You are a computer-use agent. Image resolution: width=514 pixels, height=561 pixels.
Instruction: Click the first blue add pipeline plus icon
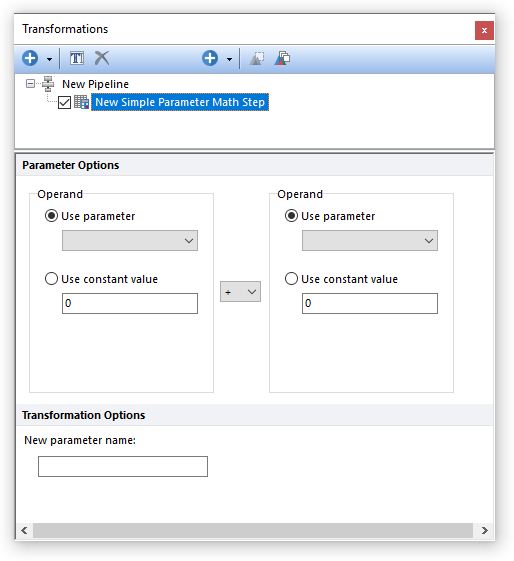[x=30, y=58]
